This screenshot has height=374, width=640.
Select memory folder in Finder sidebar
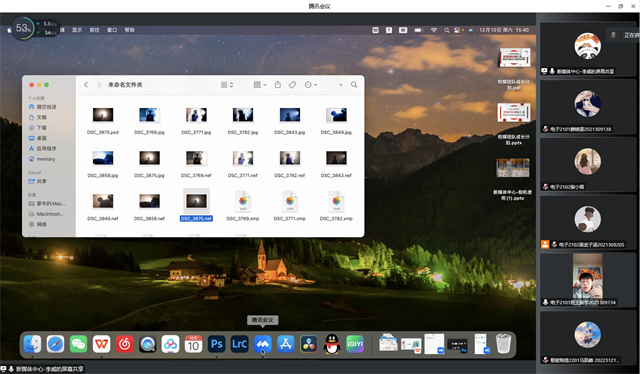click(45, 159)
